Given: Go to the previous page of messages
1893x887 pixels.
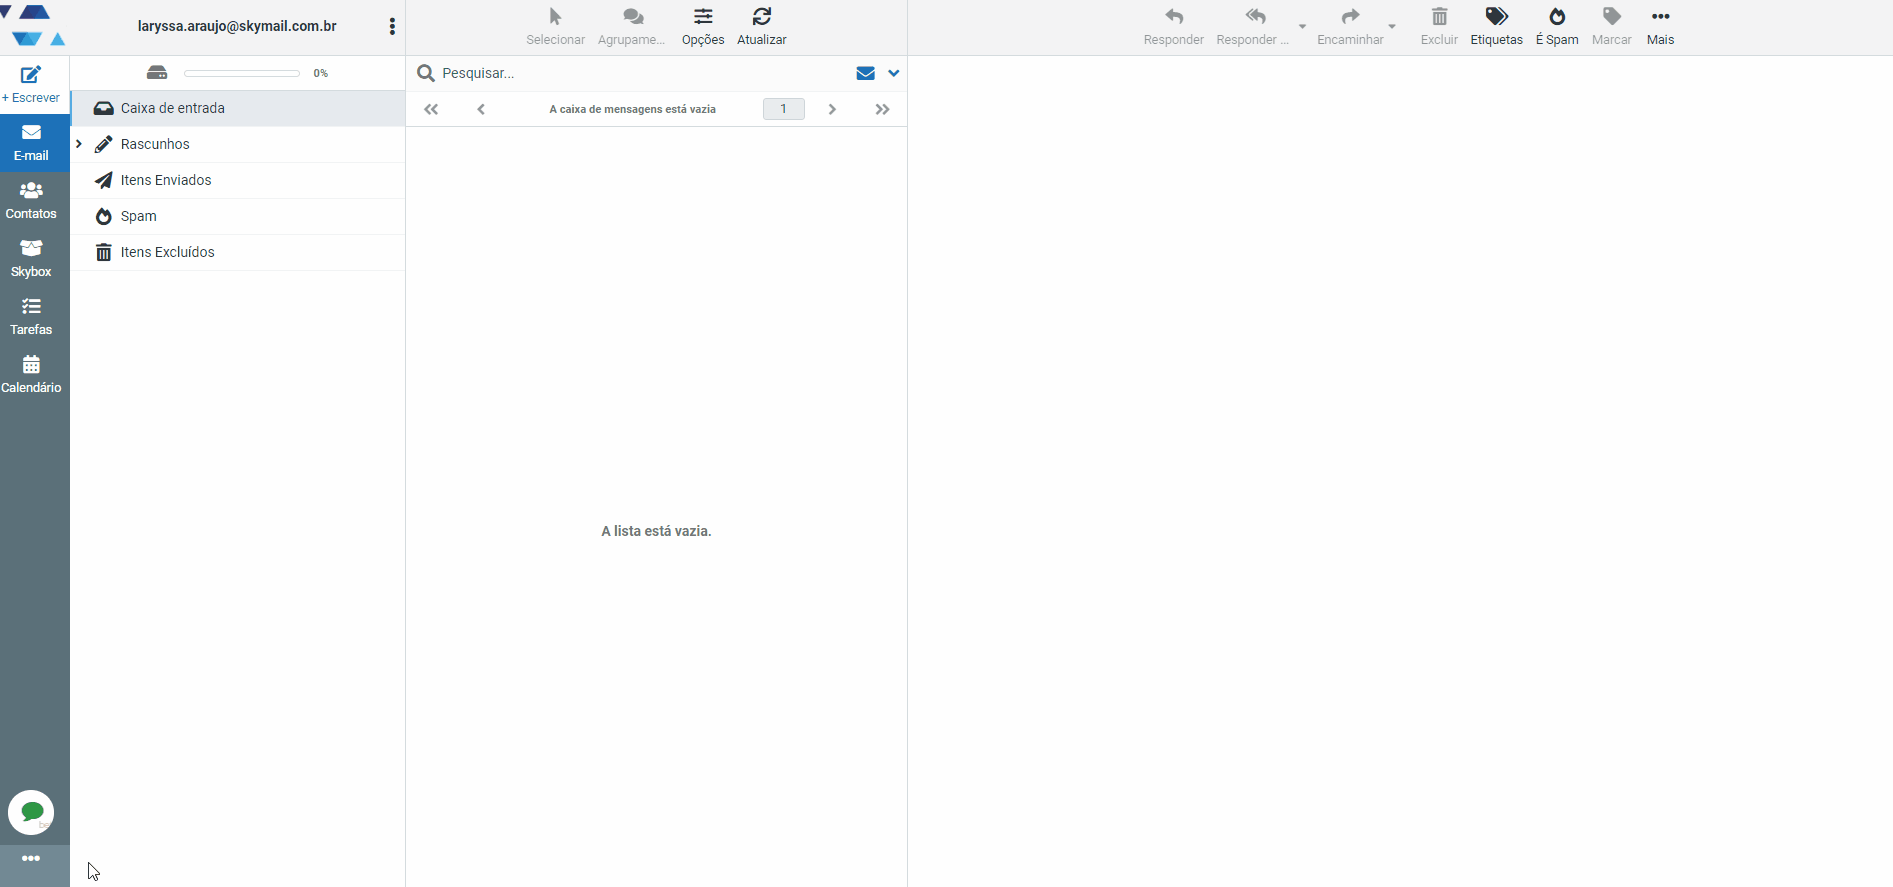Looking at the screenshot, I should point(481,109).
